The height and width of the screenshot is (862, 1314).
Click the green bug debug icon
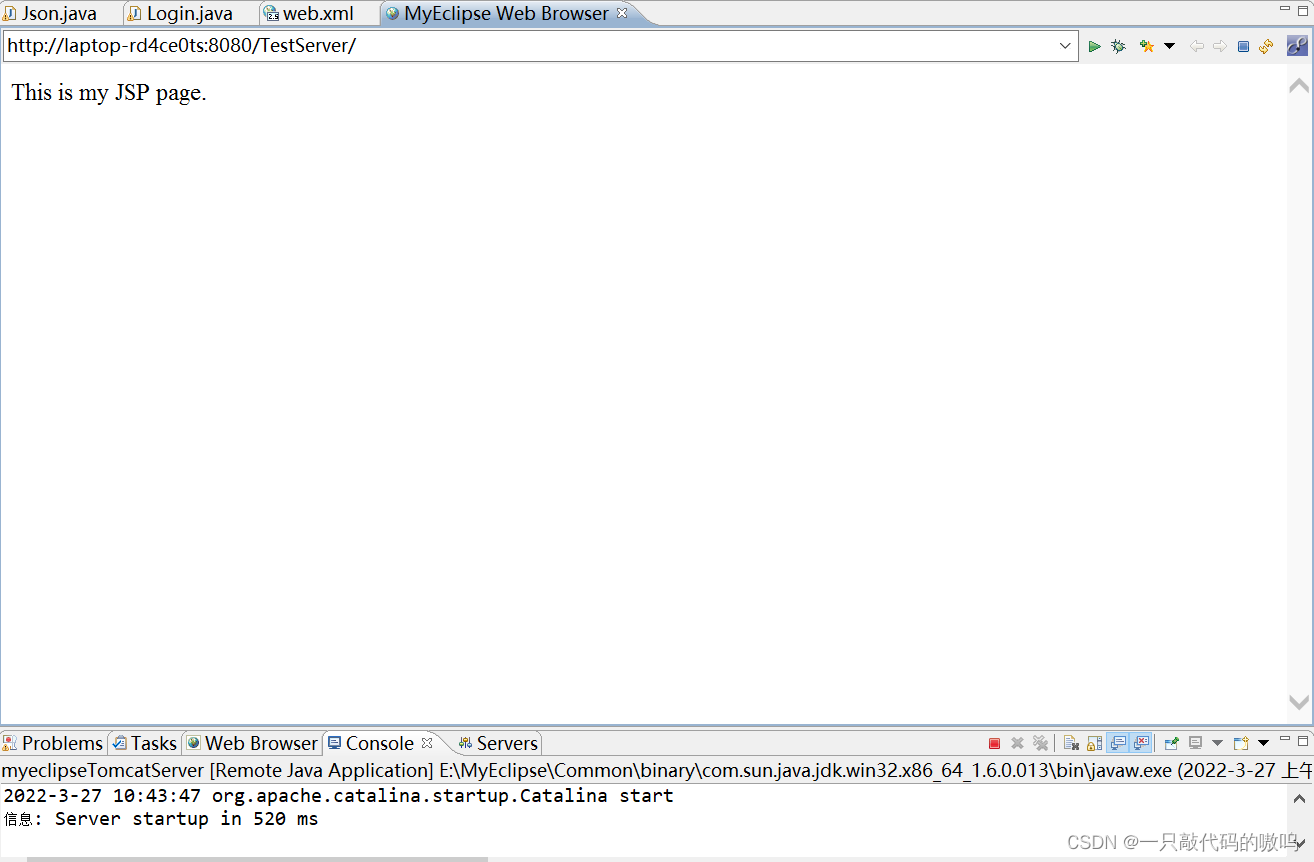1119,46
